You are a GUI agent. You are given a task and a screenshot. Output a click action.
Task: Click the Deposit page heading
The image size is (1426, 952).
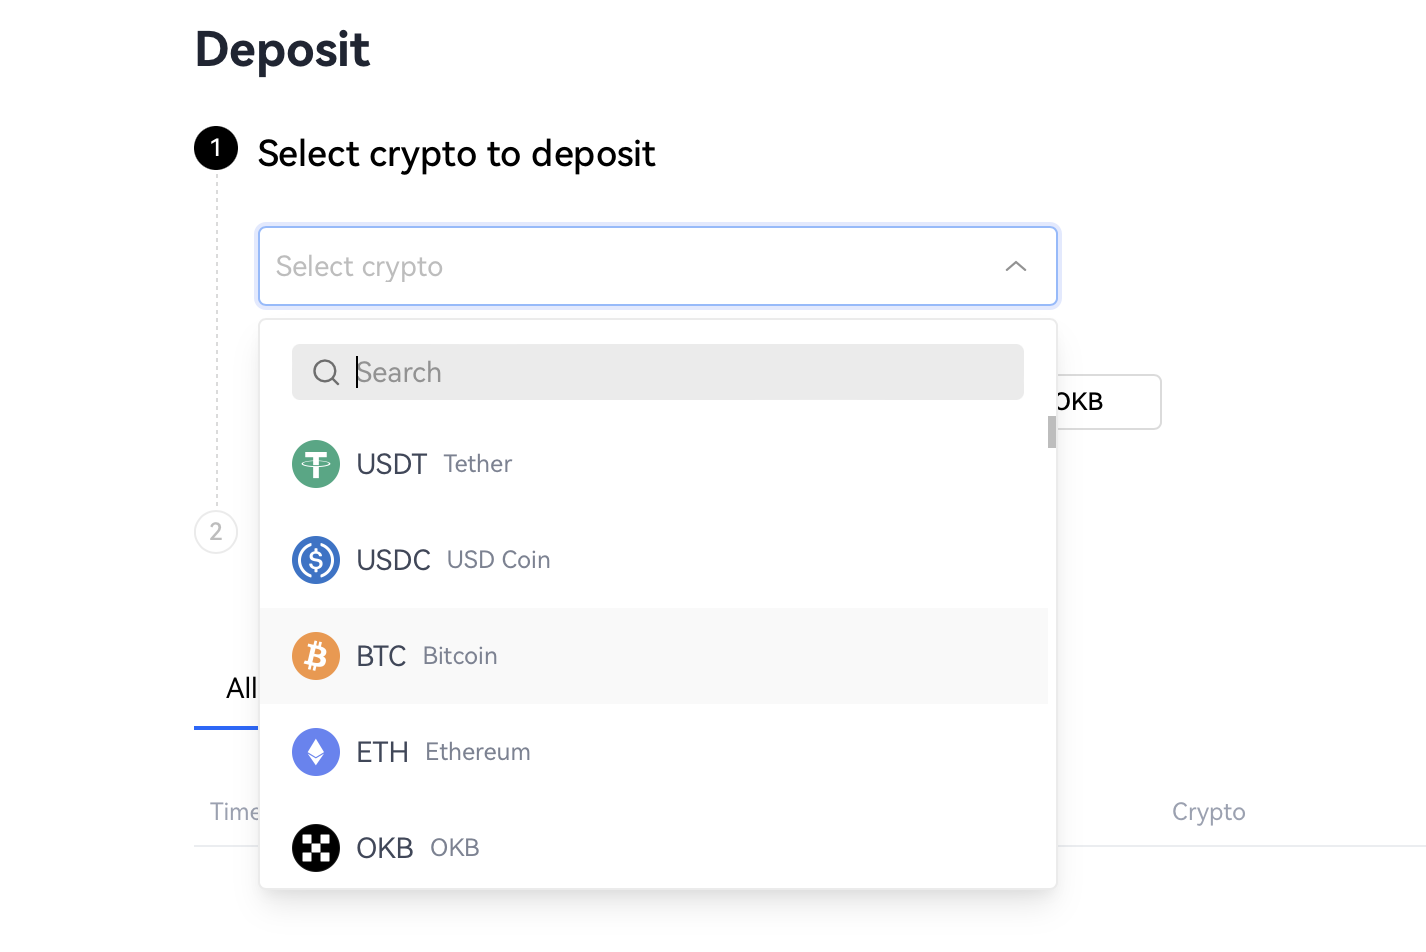click(282, 50)
